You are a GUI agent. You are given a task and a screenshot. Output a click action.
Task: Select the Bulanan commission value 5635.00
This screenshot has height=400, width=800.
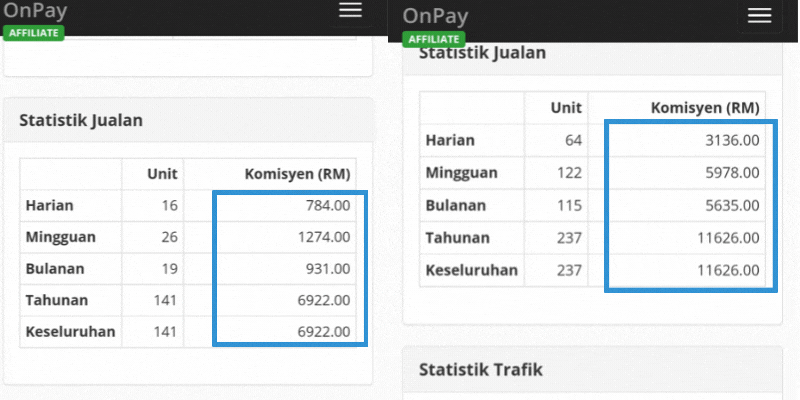(x=732, y=205)
